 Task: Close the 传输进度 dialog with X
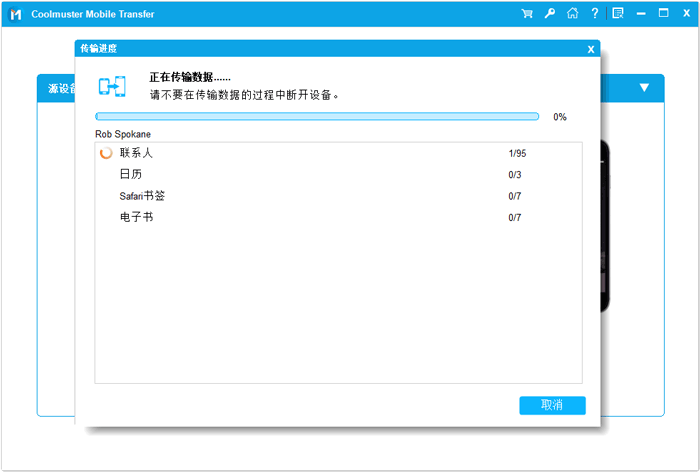tap(591, 49)
